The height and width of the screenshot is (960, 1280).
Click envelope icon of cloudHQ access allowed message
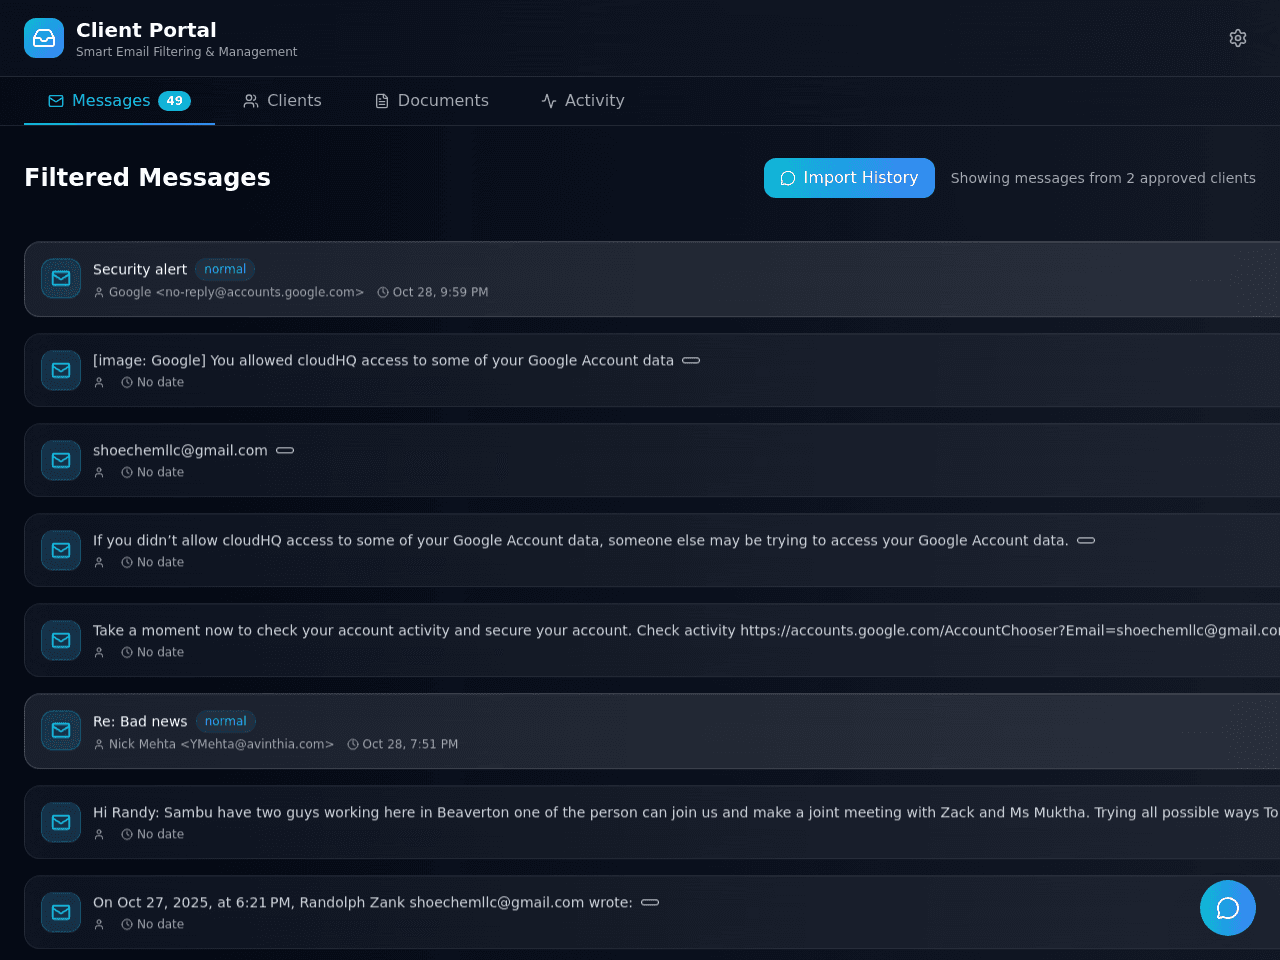click(x=61, y=370)
